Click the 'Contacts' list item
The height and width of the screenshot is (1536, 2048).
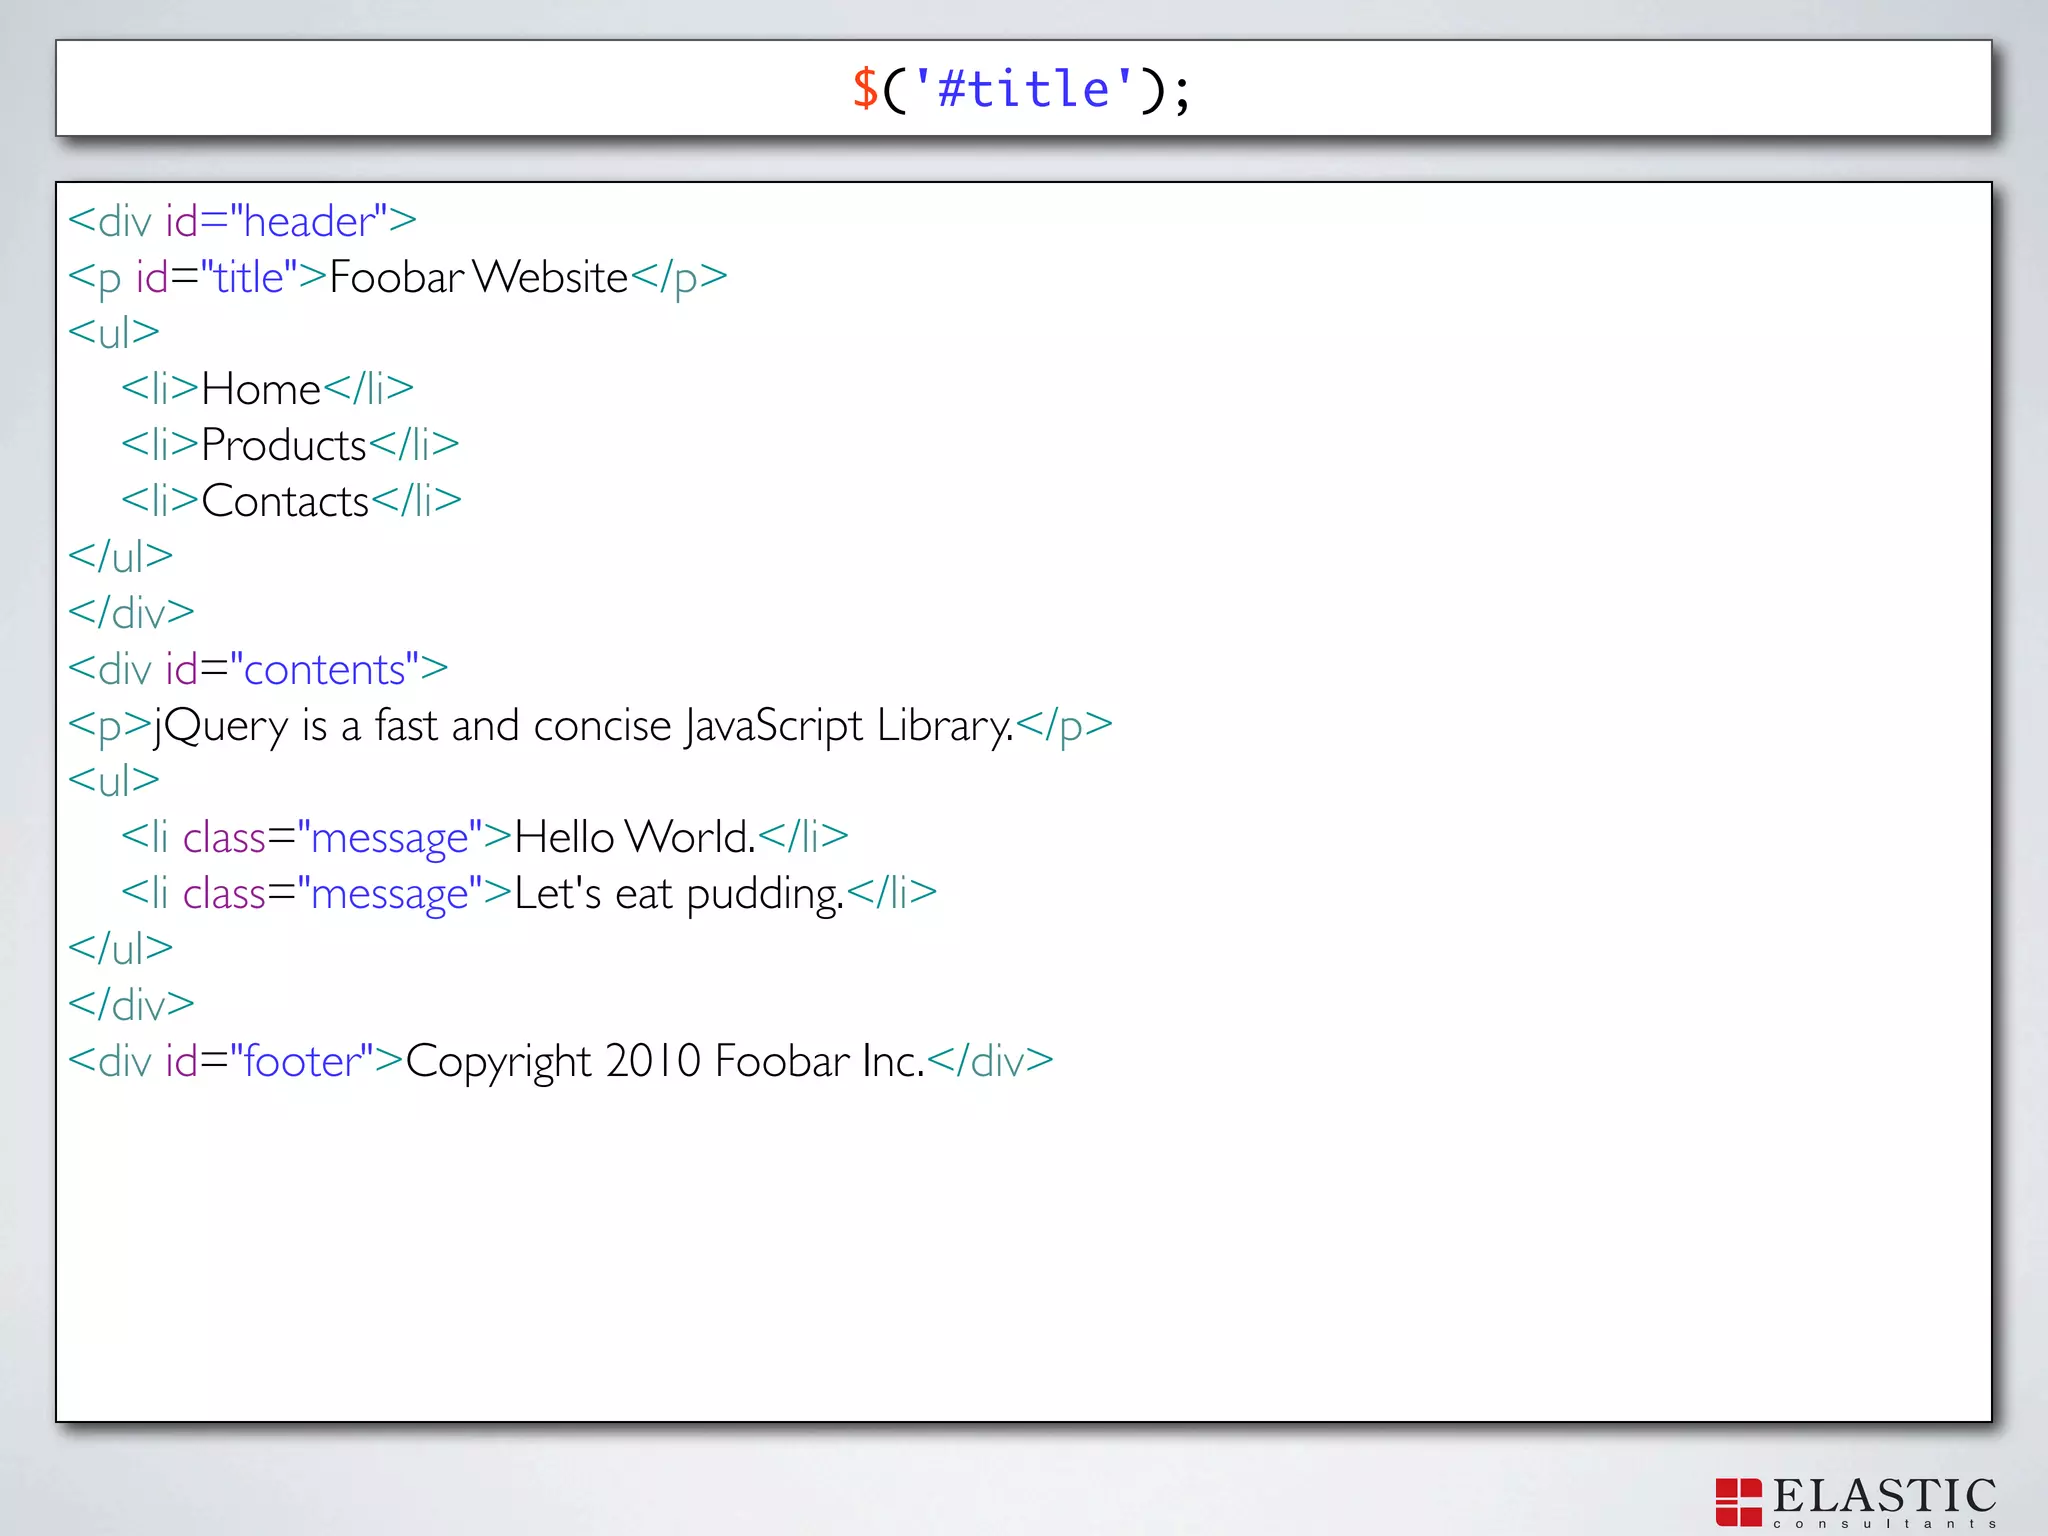(x=291, y=501)
